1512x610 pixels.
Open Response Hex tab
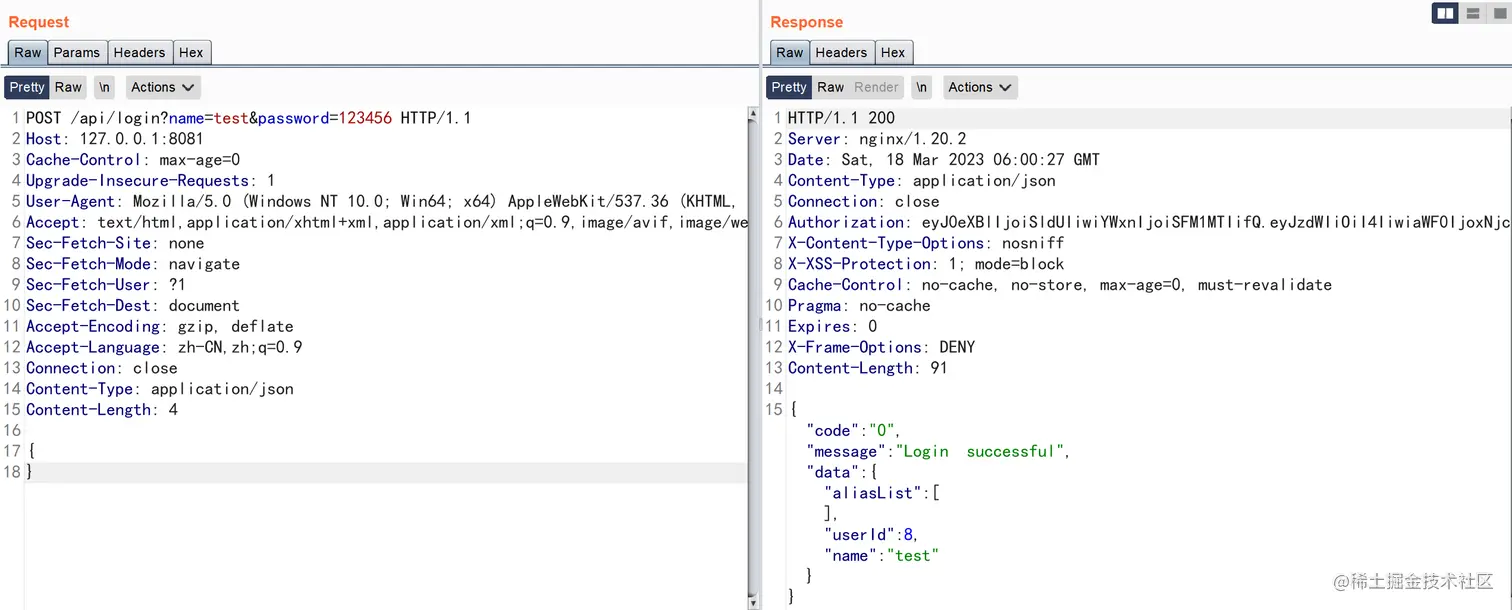point(893,53)
